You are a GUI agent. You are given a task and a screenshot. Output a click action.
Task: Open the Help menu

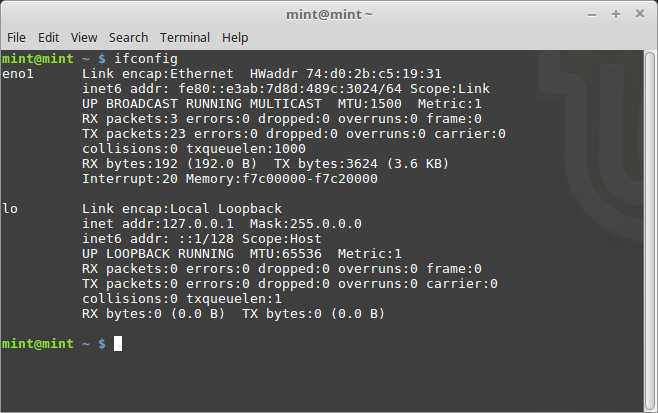tap(235, 38)
